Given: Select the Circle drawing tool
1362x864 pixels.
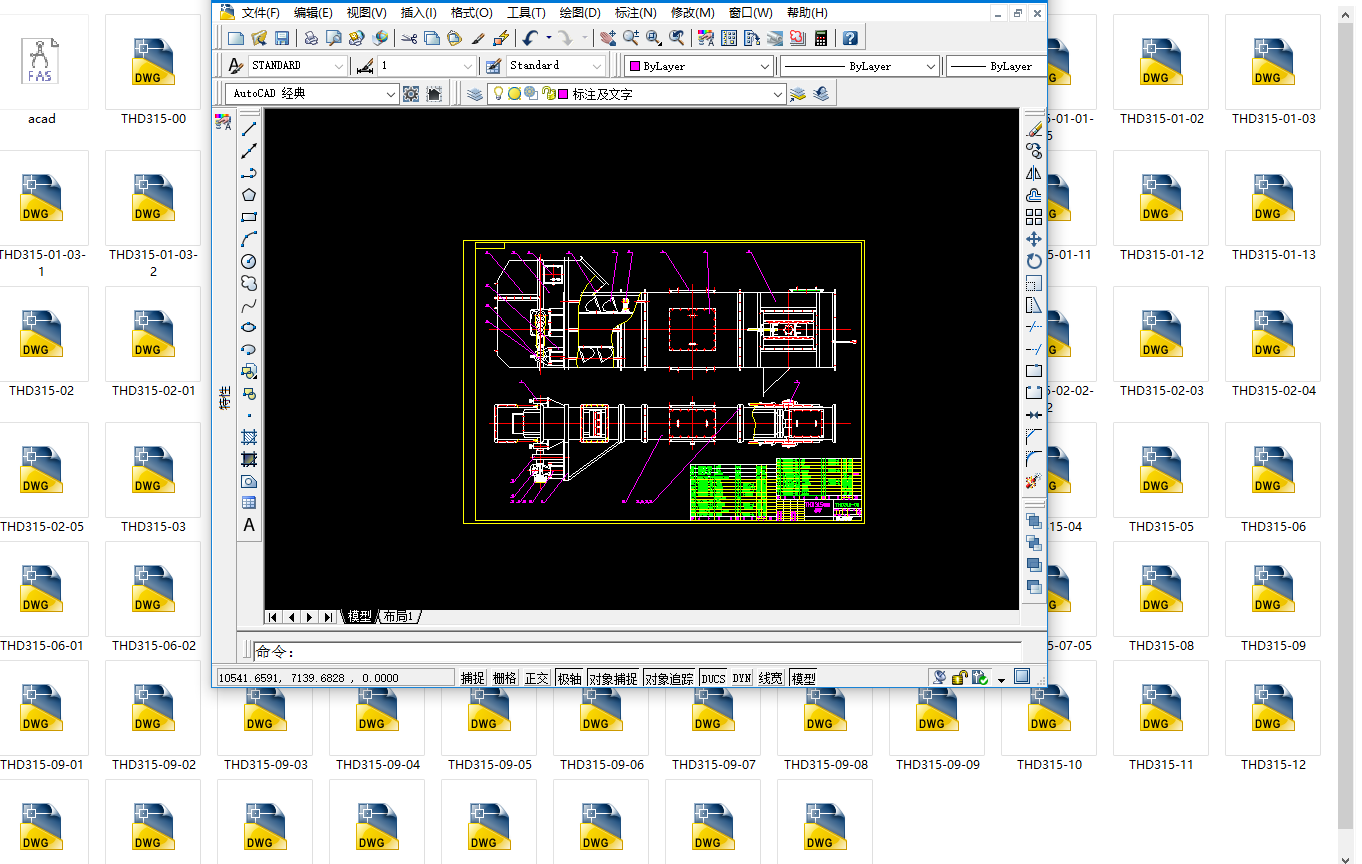Looking at the screenshot, I should (x=249, y=261).
